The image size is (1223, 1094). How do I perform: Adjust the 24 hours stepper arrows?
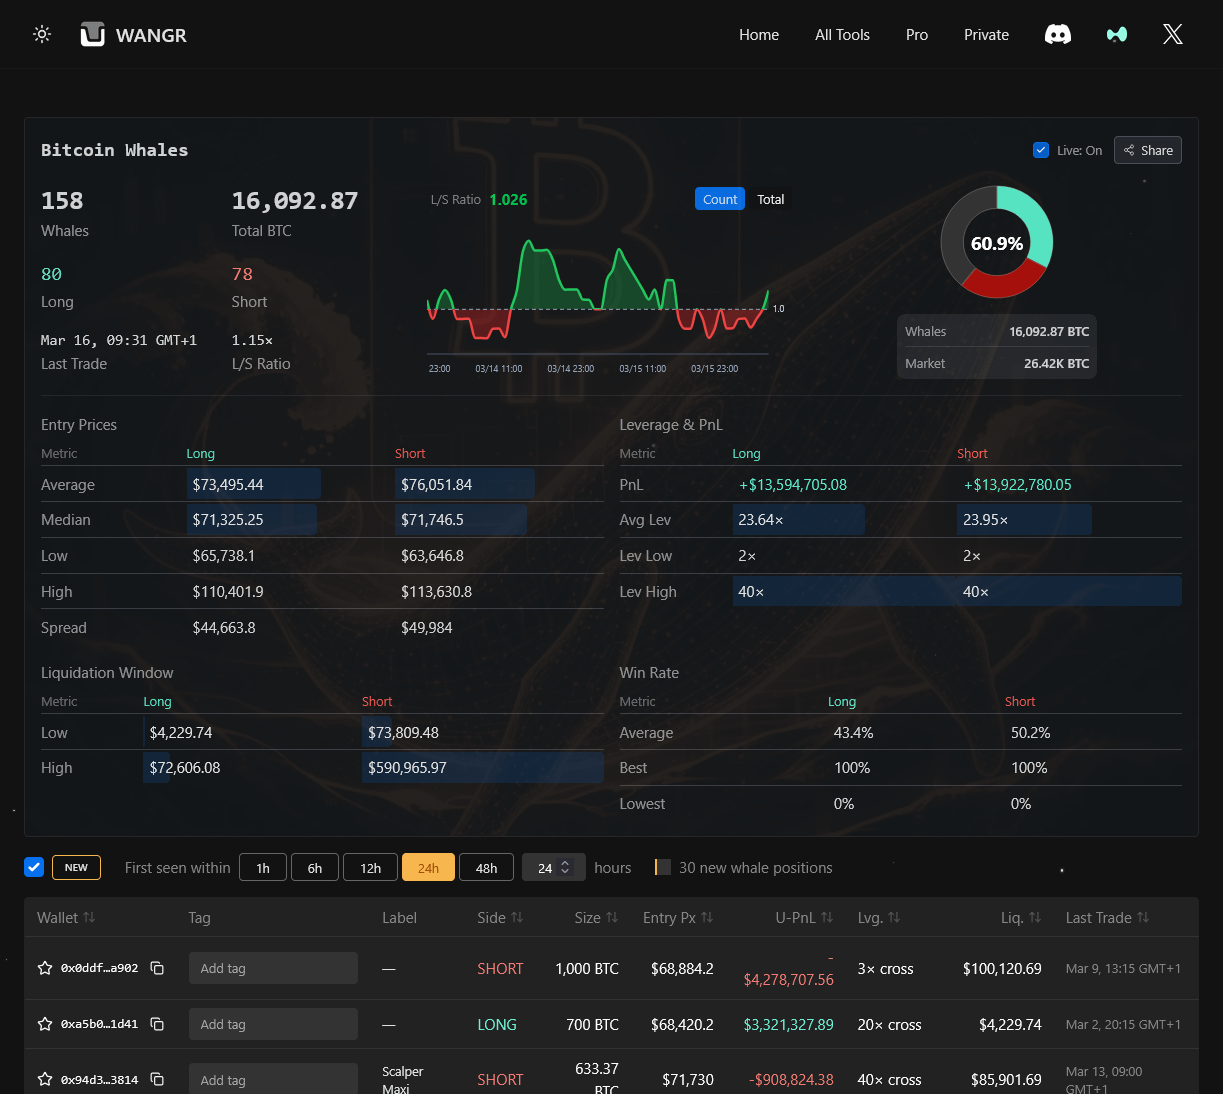click(565, 867)
